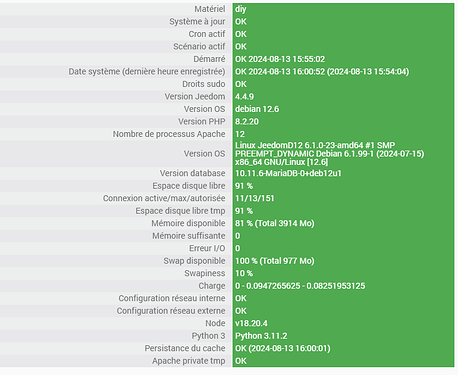Click the Matériel value 'diy'
458x375 pixels.
[241, 9]
